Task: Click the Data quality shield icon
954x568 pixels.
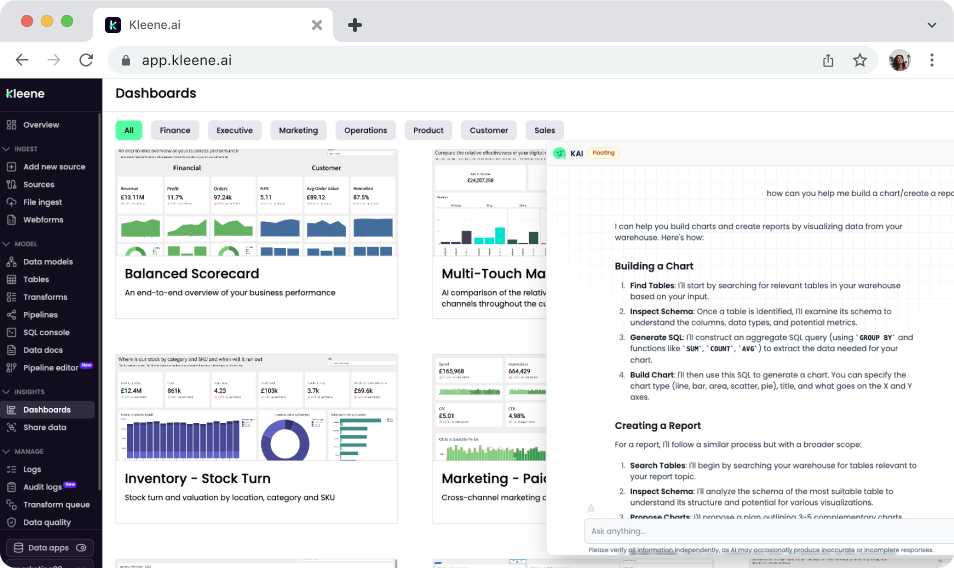Action: tap(11, 522)
